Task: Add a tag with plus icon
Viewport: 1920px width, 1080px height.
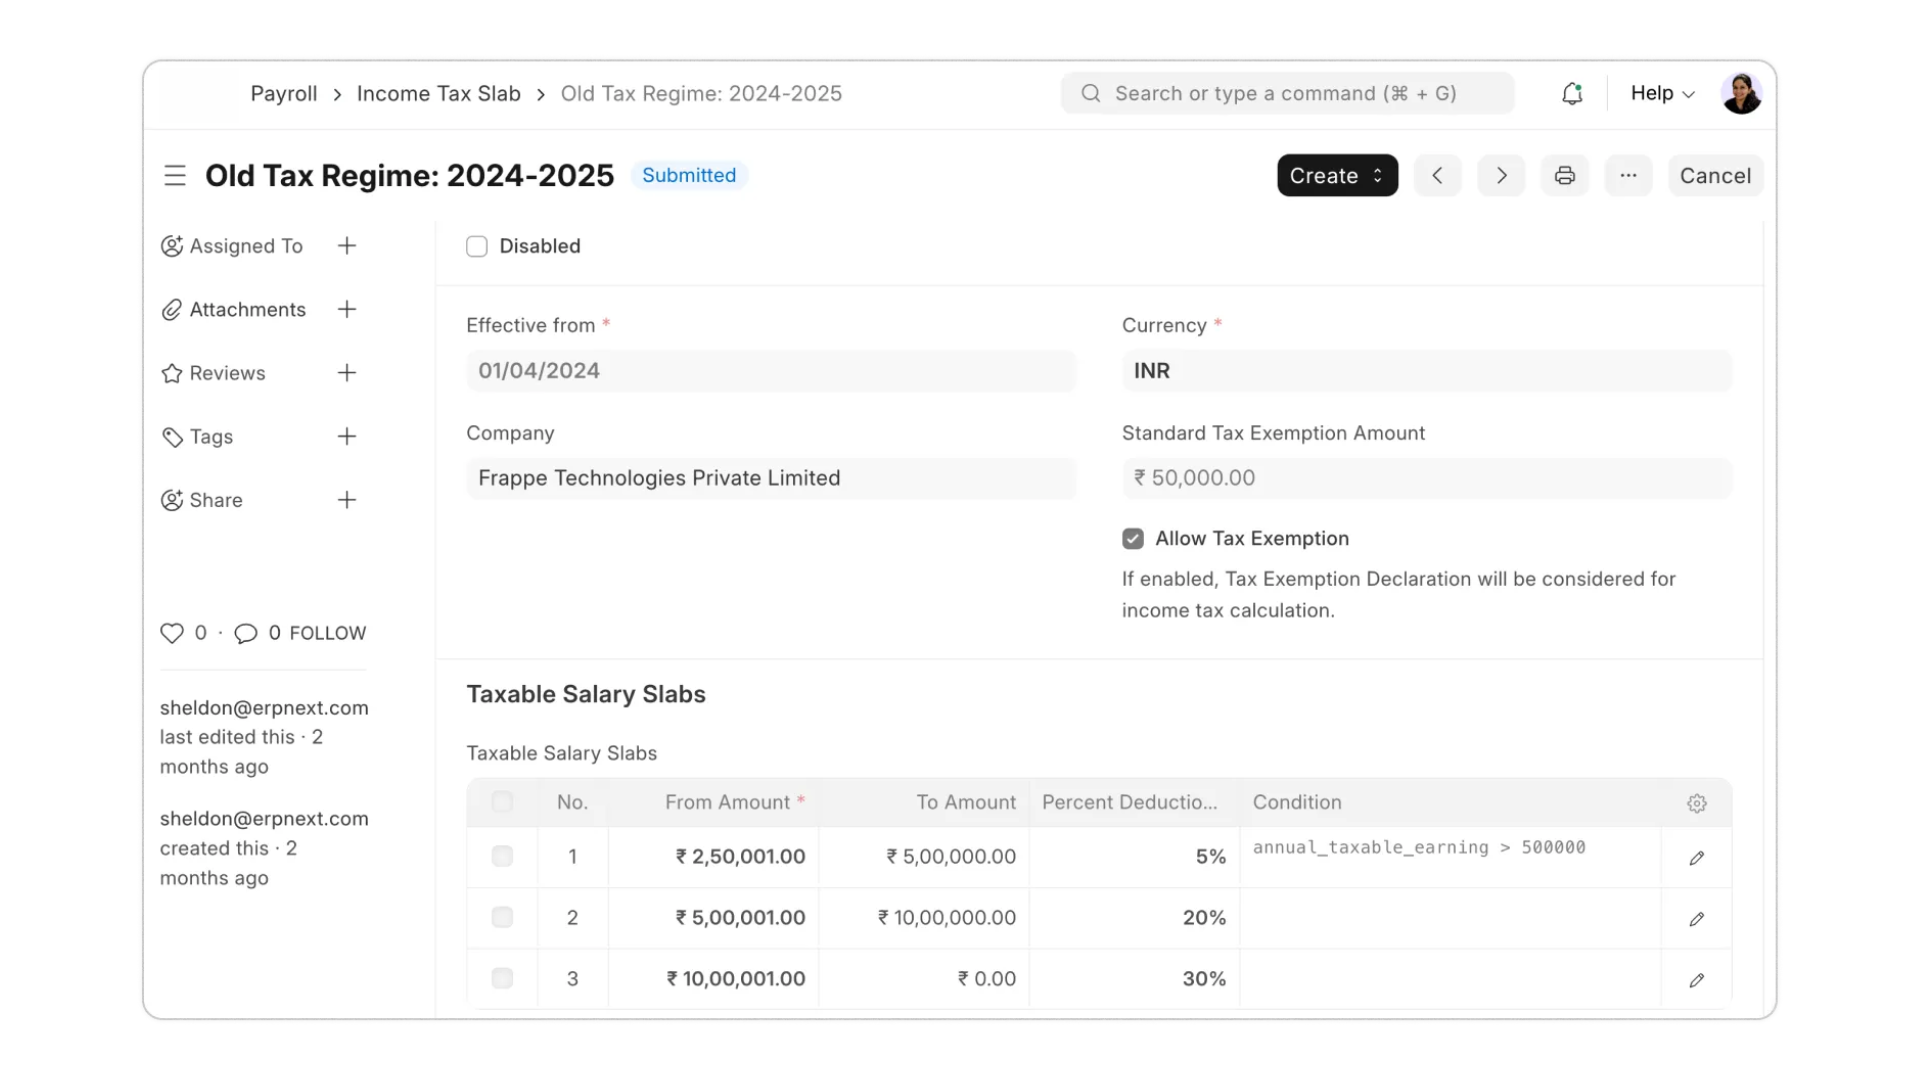Action: (347, 437)
